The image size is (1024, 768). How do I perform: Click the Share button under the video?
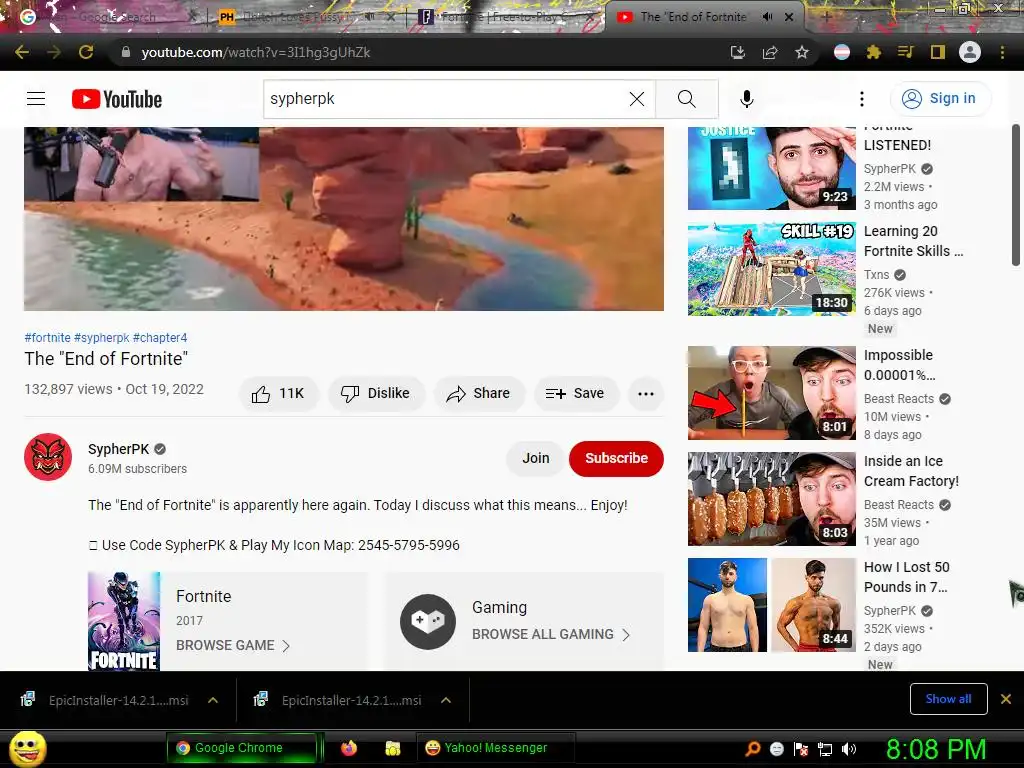tap(478, 393)
